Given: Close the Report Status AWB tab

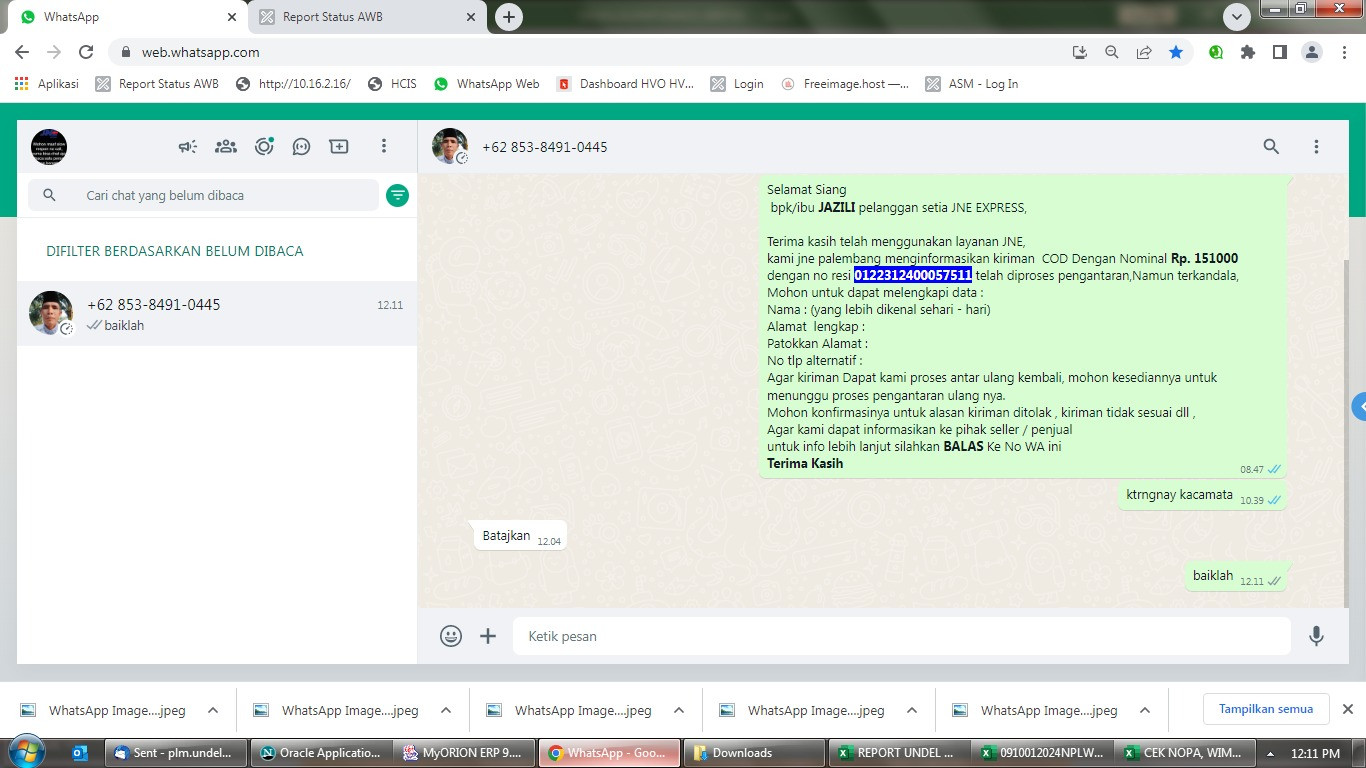Looking at the screenshot, I should pyautogui.click(x=471, y=17).
